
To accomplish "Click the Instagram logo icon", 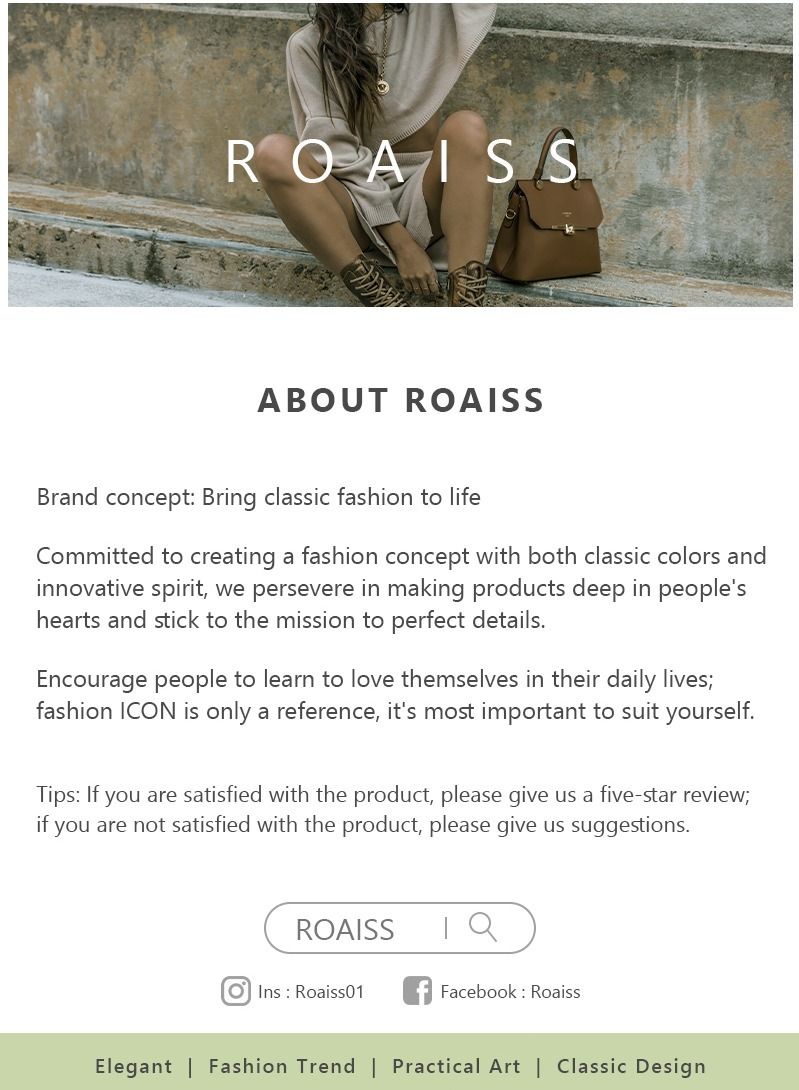I will pos(236,991).
